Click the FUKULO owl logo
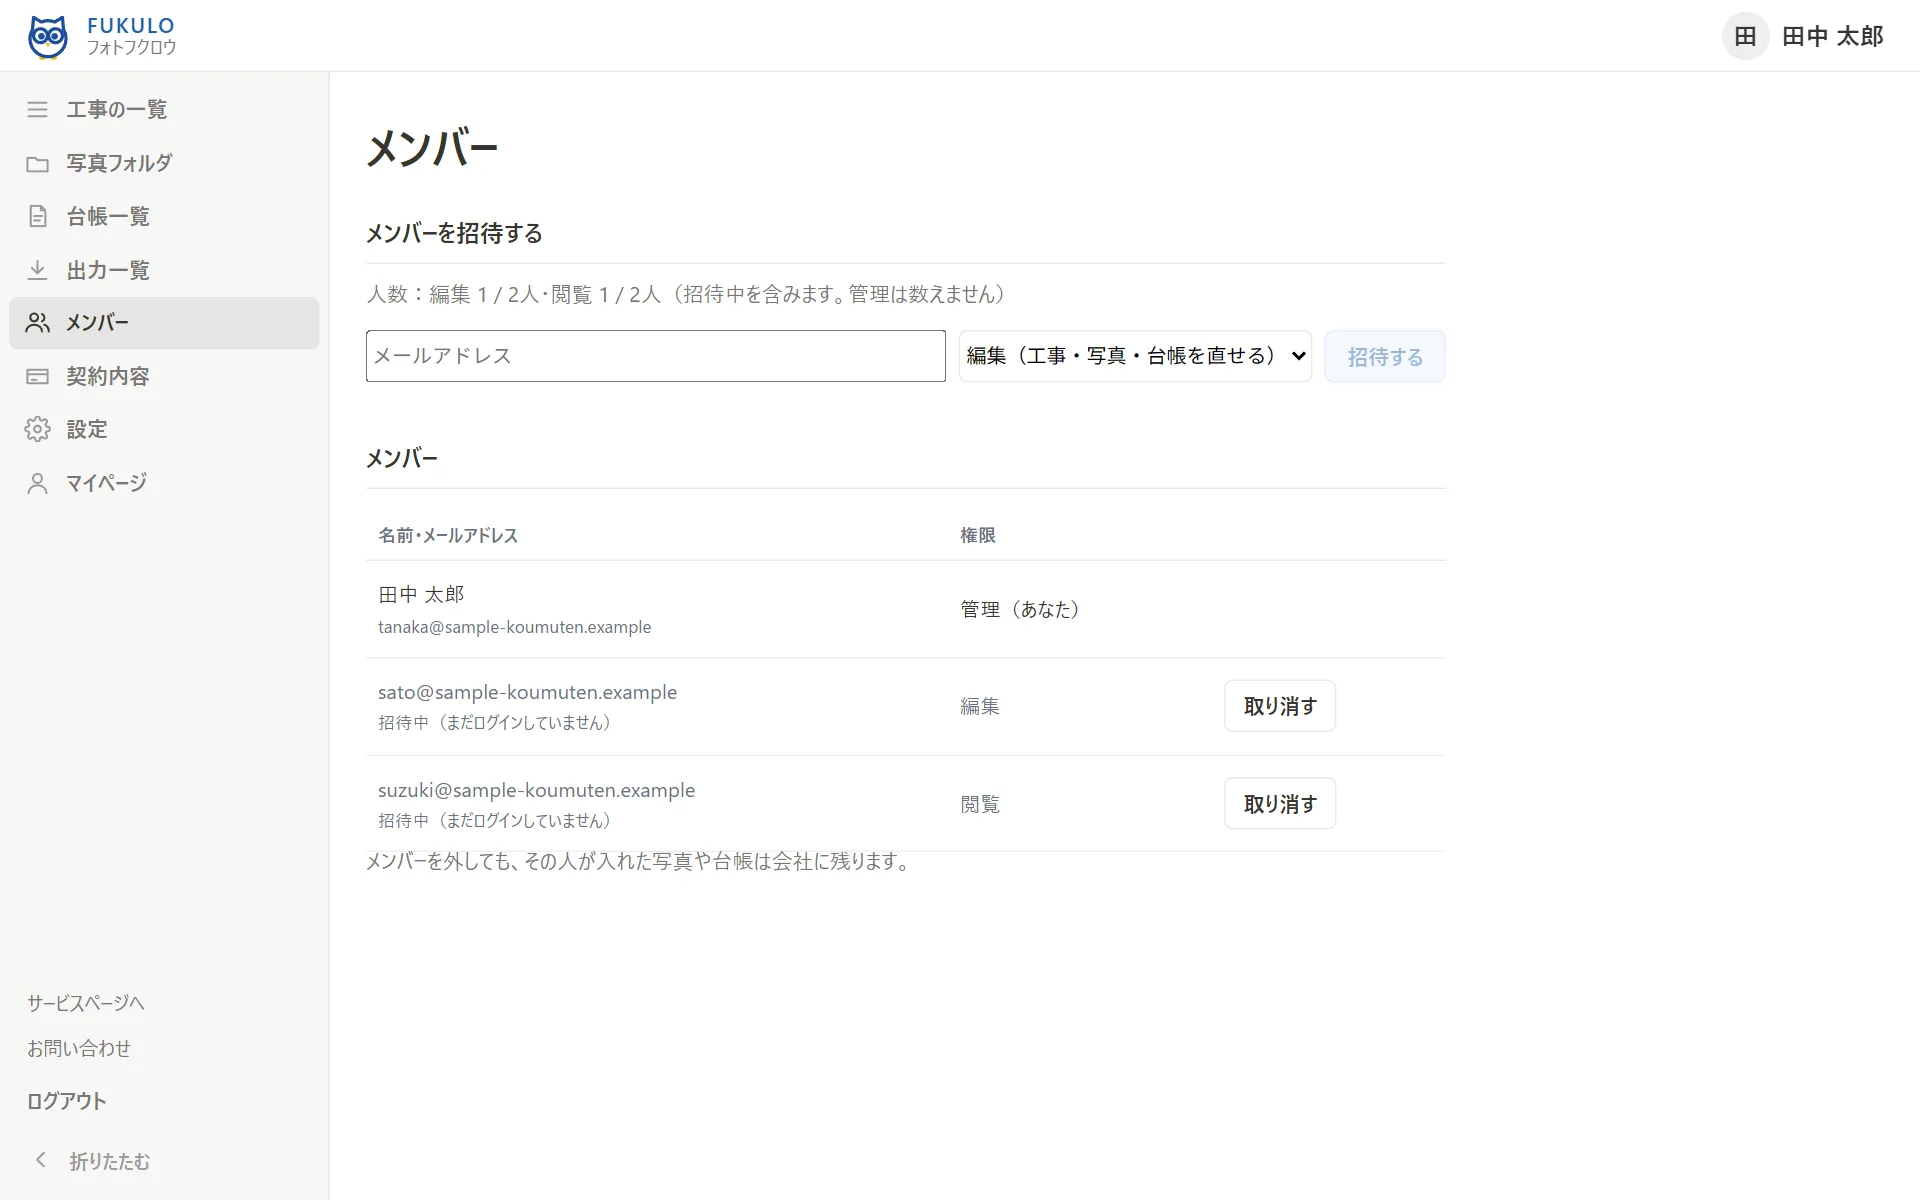Viewport: 1920px width, 1200px height. [x=47, y=37]
